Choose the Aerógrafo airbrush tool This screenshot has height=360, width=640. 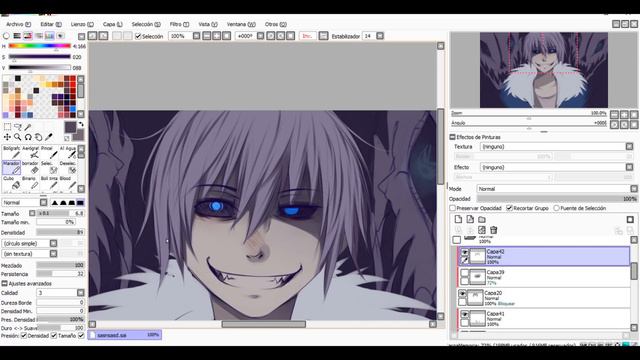coord(31,153)
